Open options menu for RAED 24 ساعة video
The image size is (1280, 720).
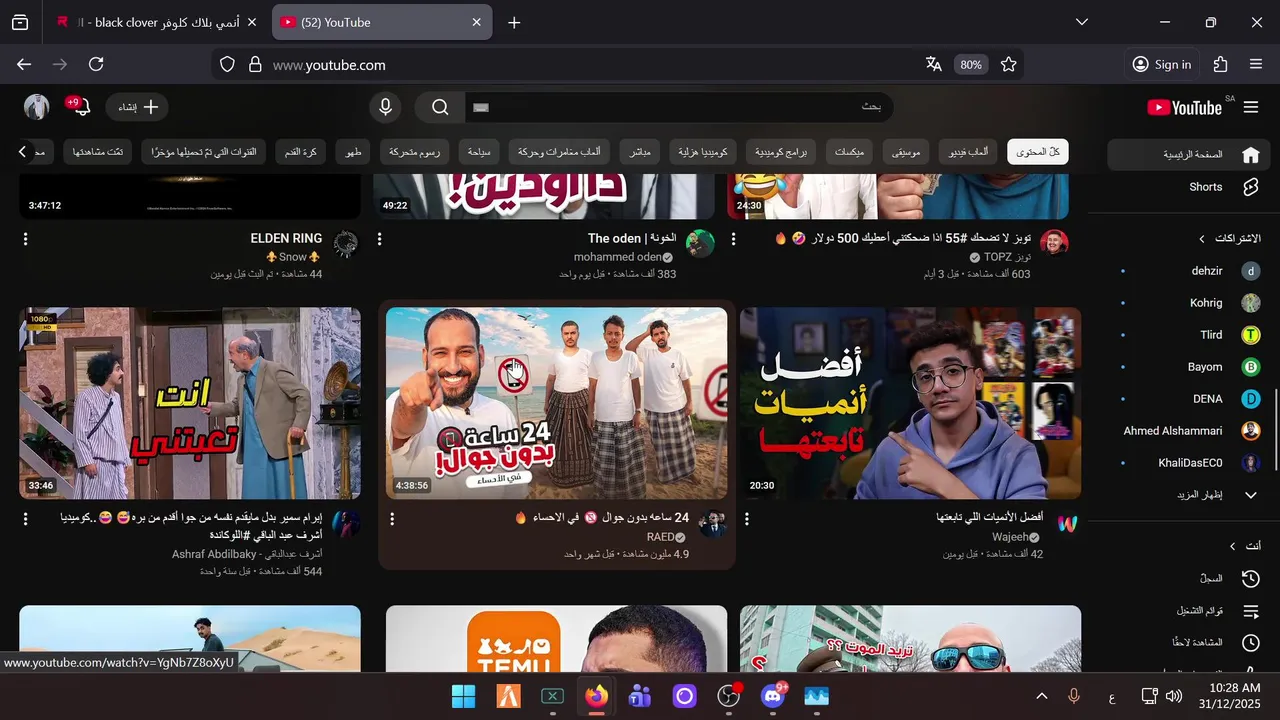coord(392,519)
